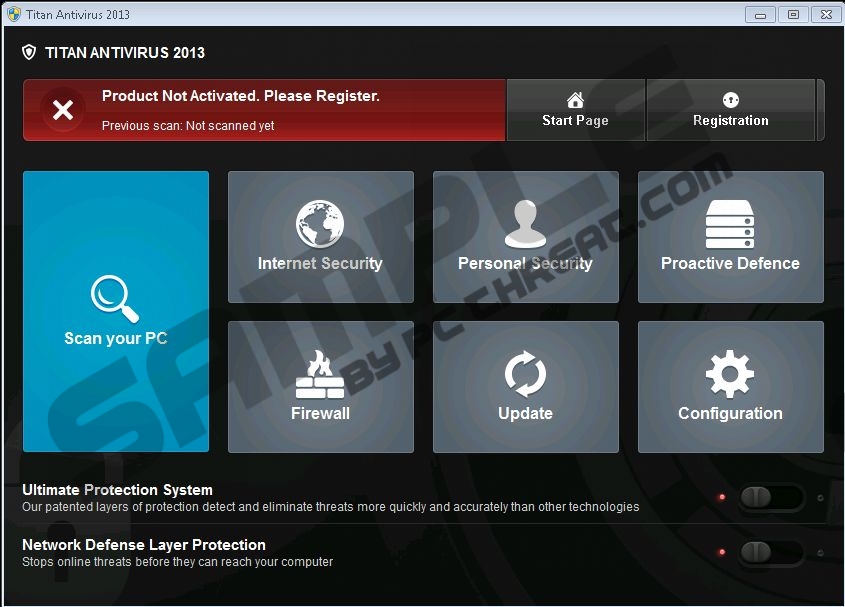
Task: Open the Firewall flame-wall tile
Action: pyautogui.click(x=321, y=387)
